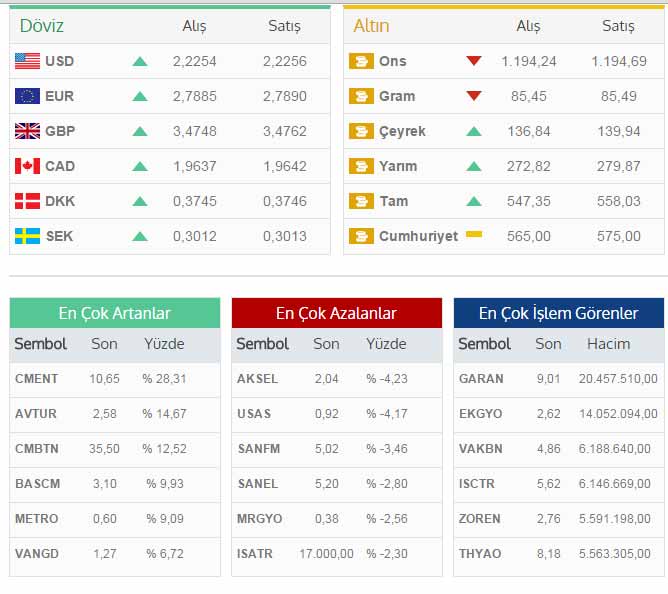Viewport: 668px width, 594px height.
Task: Select the Swedish flag icon beside SEK
Action: pyautogui.click(x=27, y=236)
